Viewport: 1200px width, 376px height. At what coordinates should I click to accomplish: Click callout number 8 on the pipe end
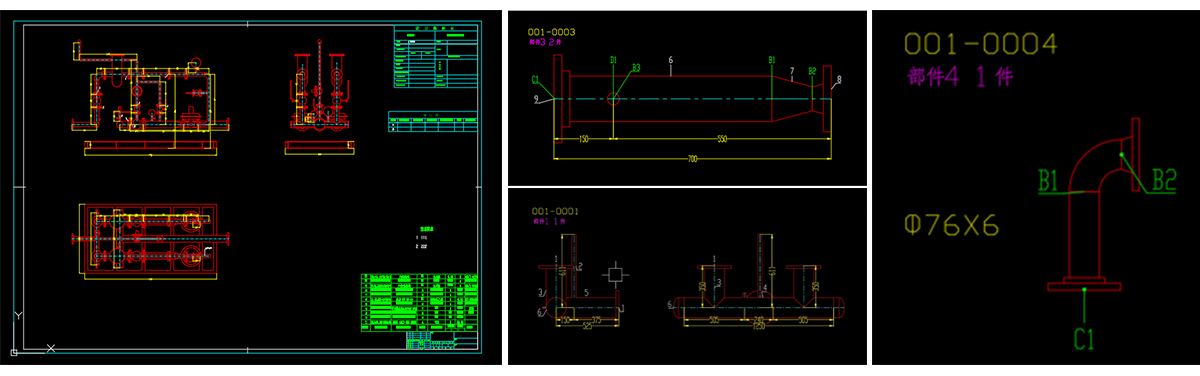point(839,79)
